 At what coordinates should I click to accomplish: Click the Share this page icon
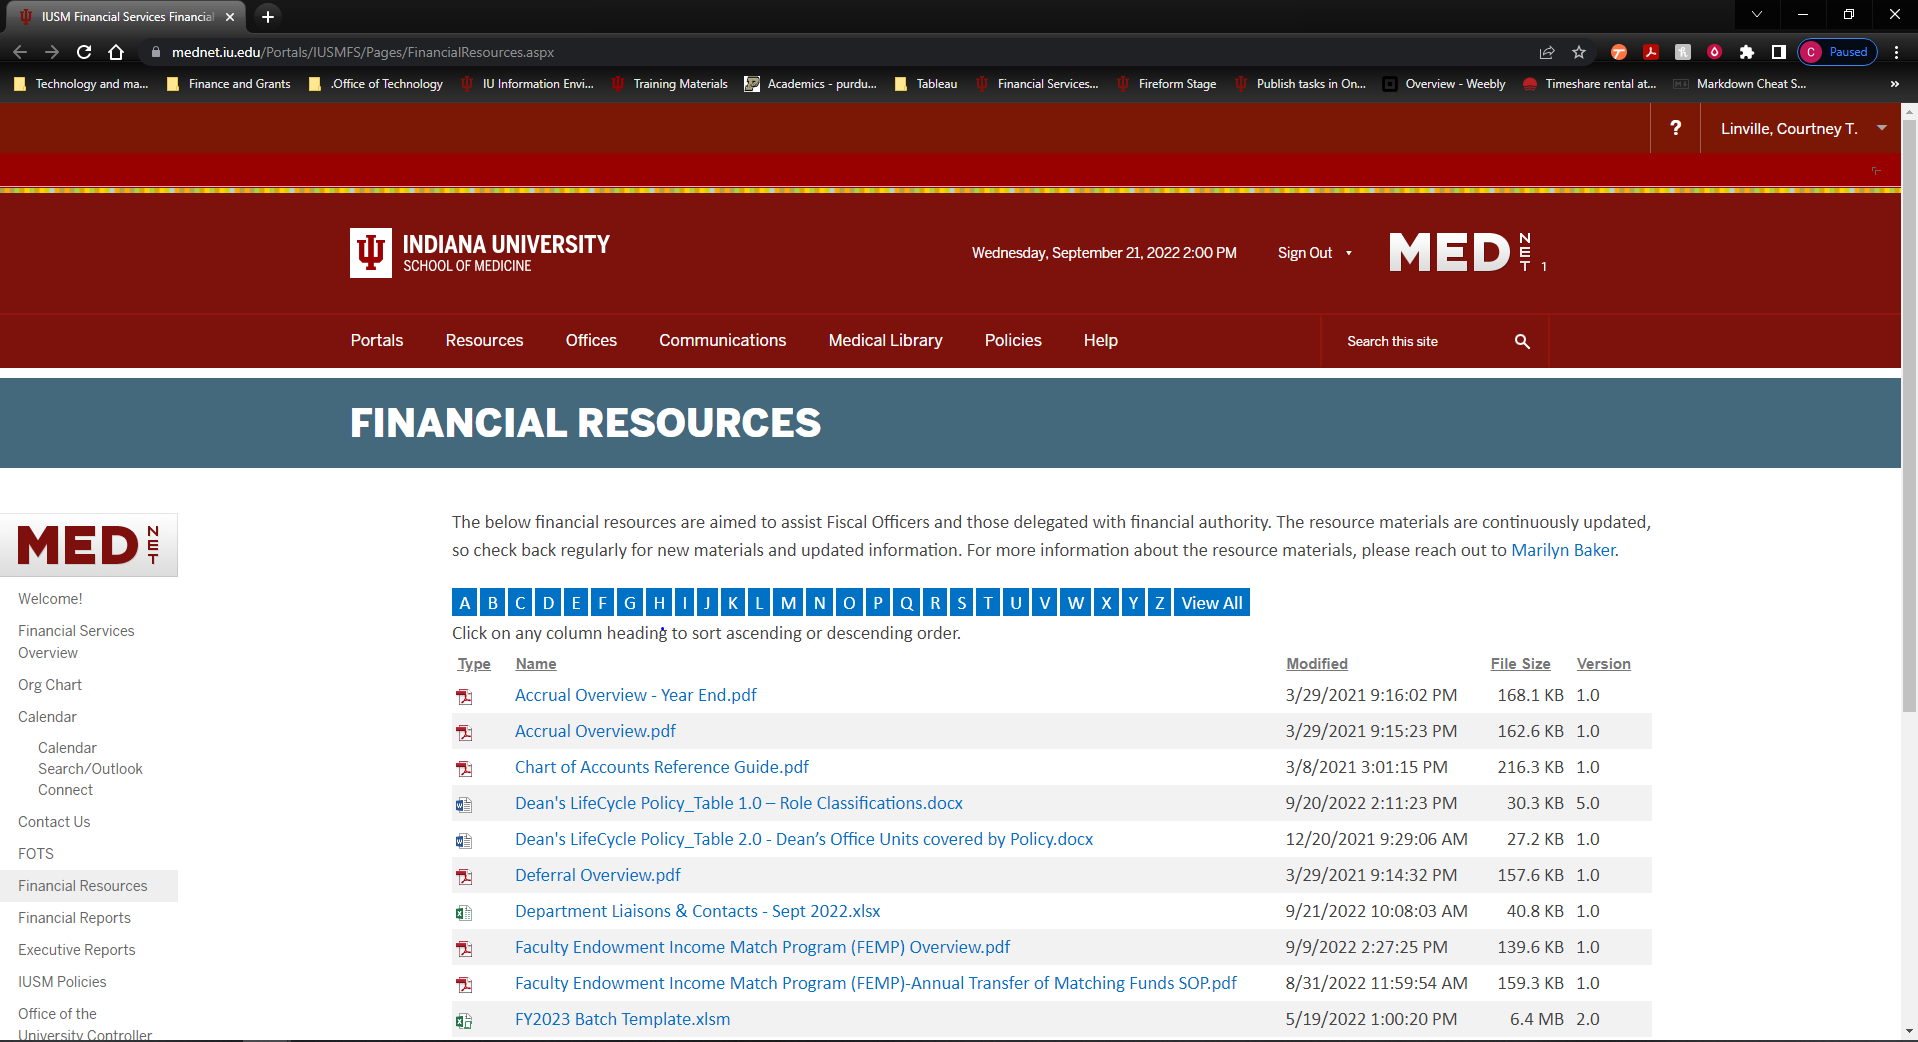pos(1546,52)
